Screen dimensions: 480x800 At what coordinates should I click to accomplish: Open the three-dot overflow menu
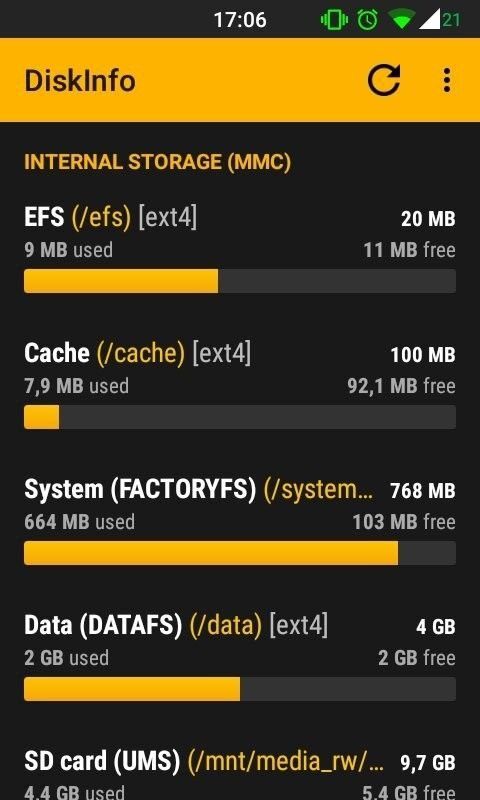[x=447, y=80]
